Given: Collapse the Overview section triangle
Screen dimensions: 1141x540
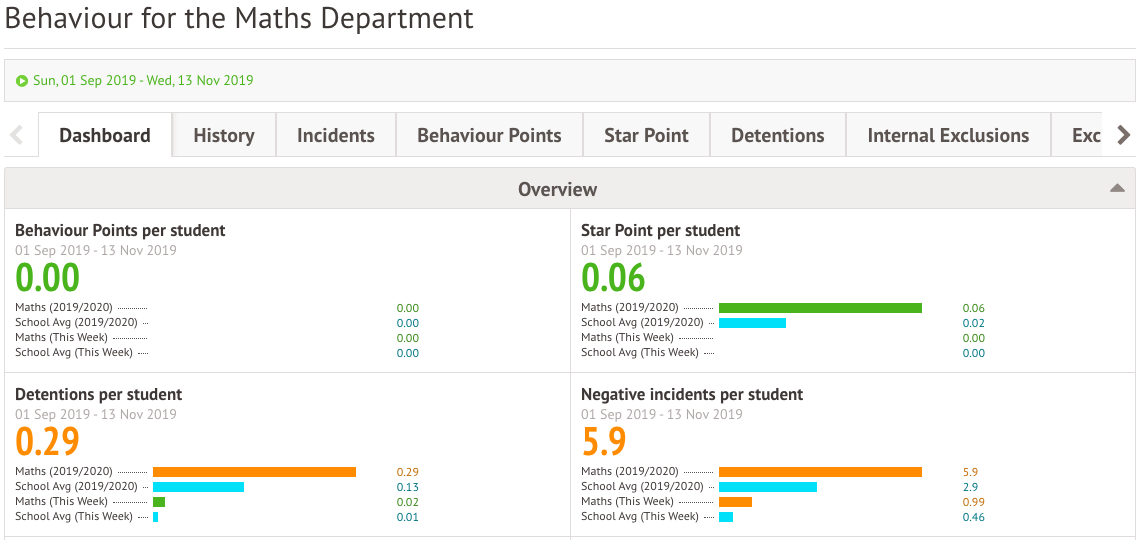Looking at the screenshot, I should 1117,189.
